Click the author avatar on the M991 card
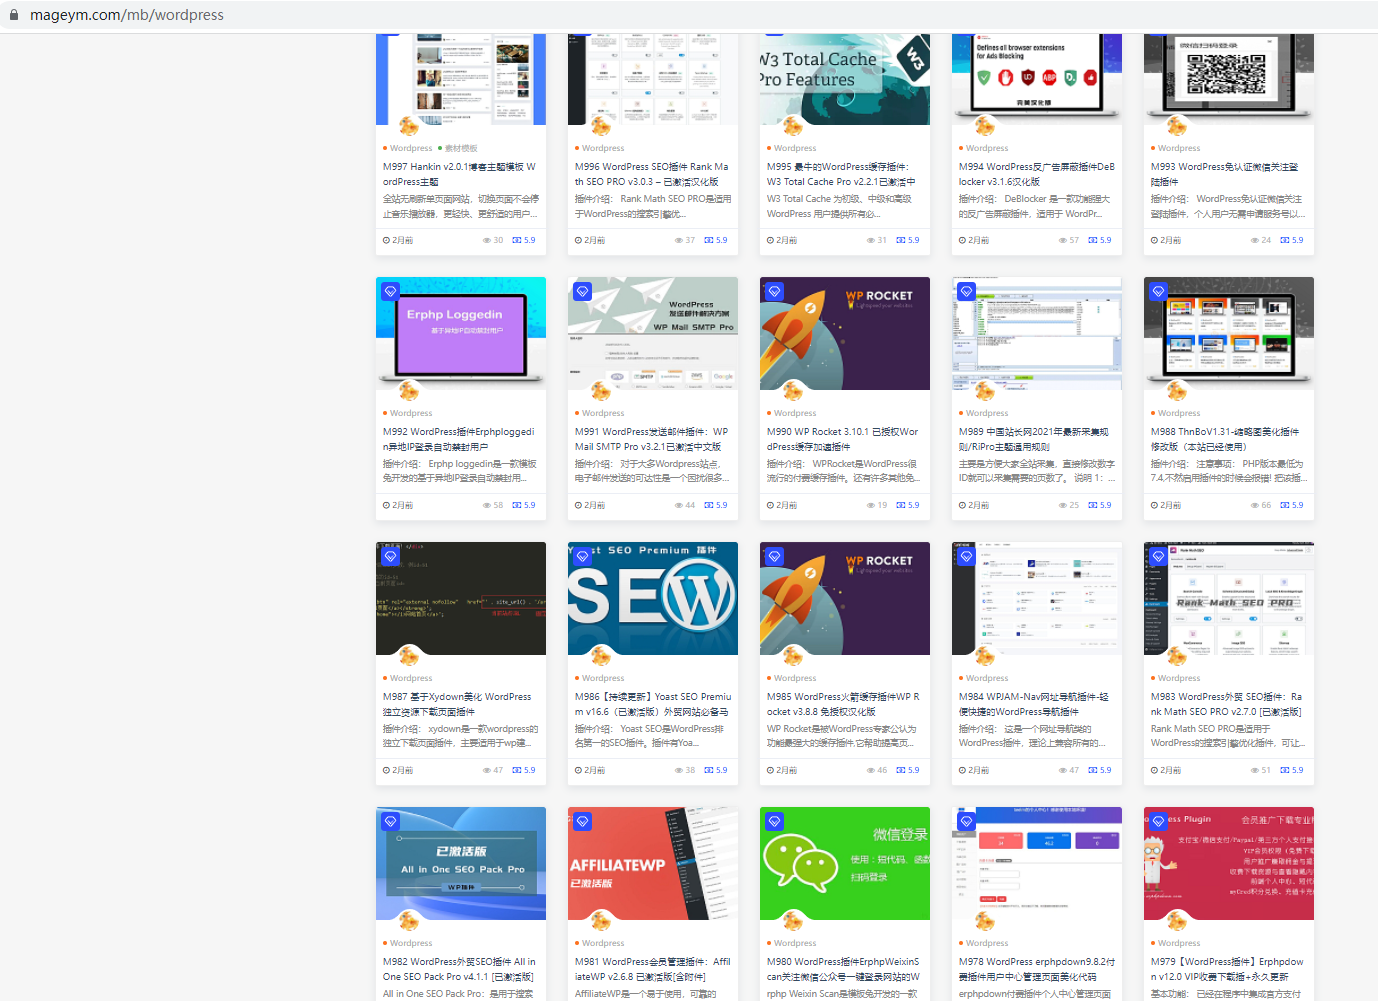The image size is (1378, 1001). pos(601,390)
